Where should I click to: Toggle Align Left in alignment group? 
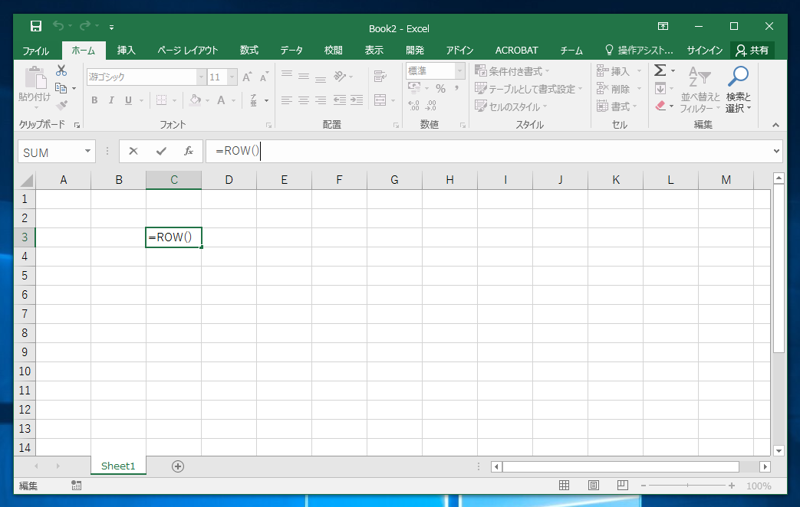287,100
